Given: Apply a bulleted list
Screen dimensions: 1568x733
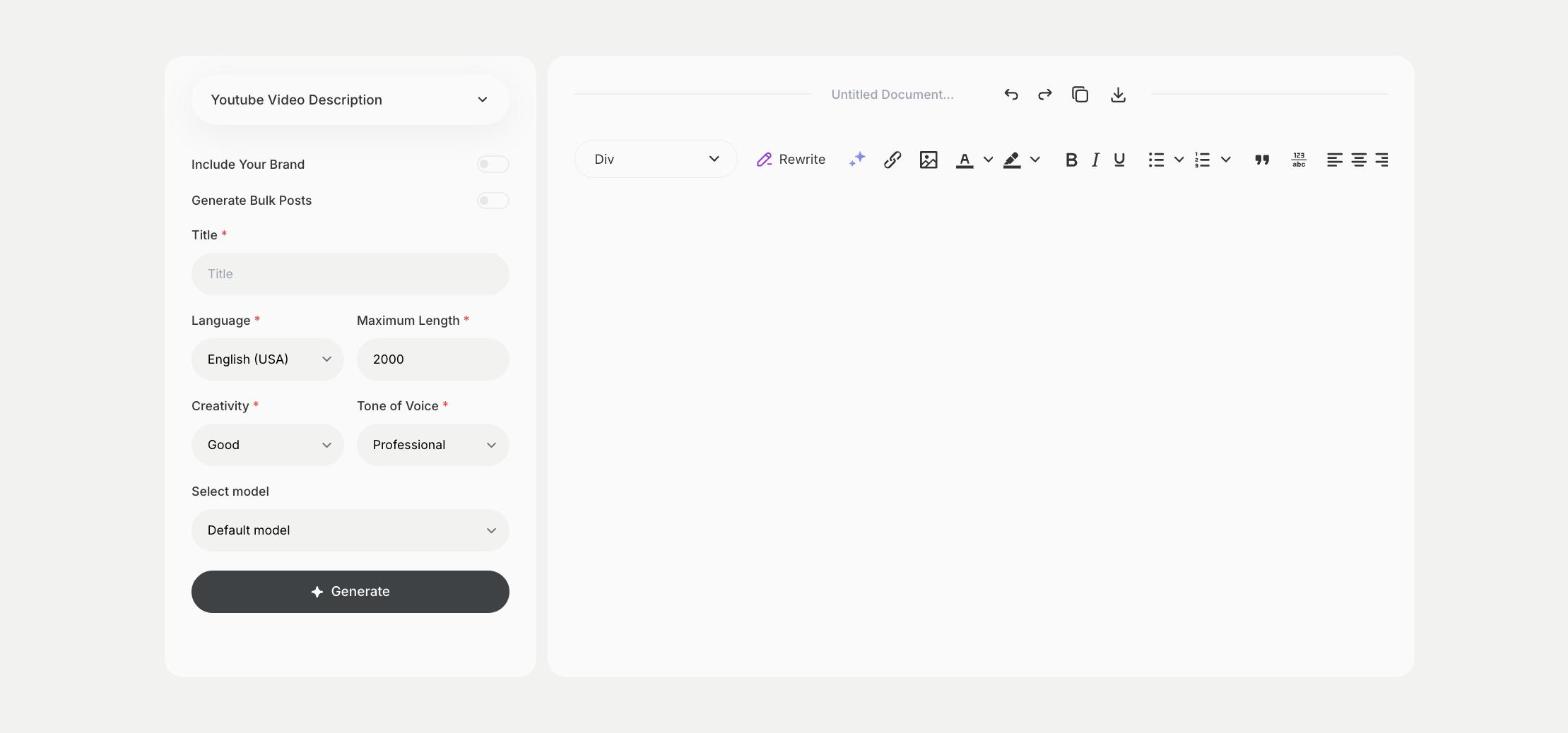Looking at the screenshot, I should [x=1156, y=160].
